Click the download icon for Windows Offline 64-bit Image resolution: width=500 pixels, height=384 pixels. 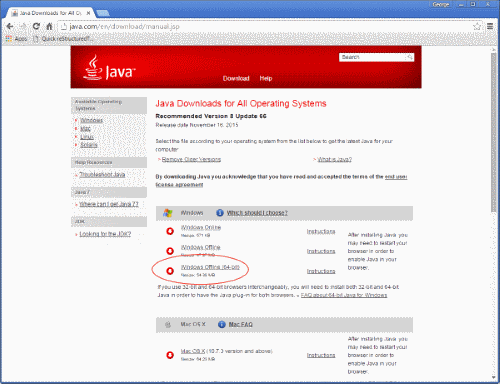coord(170,271)
